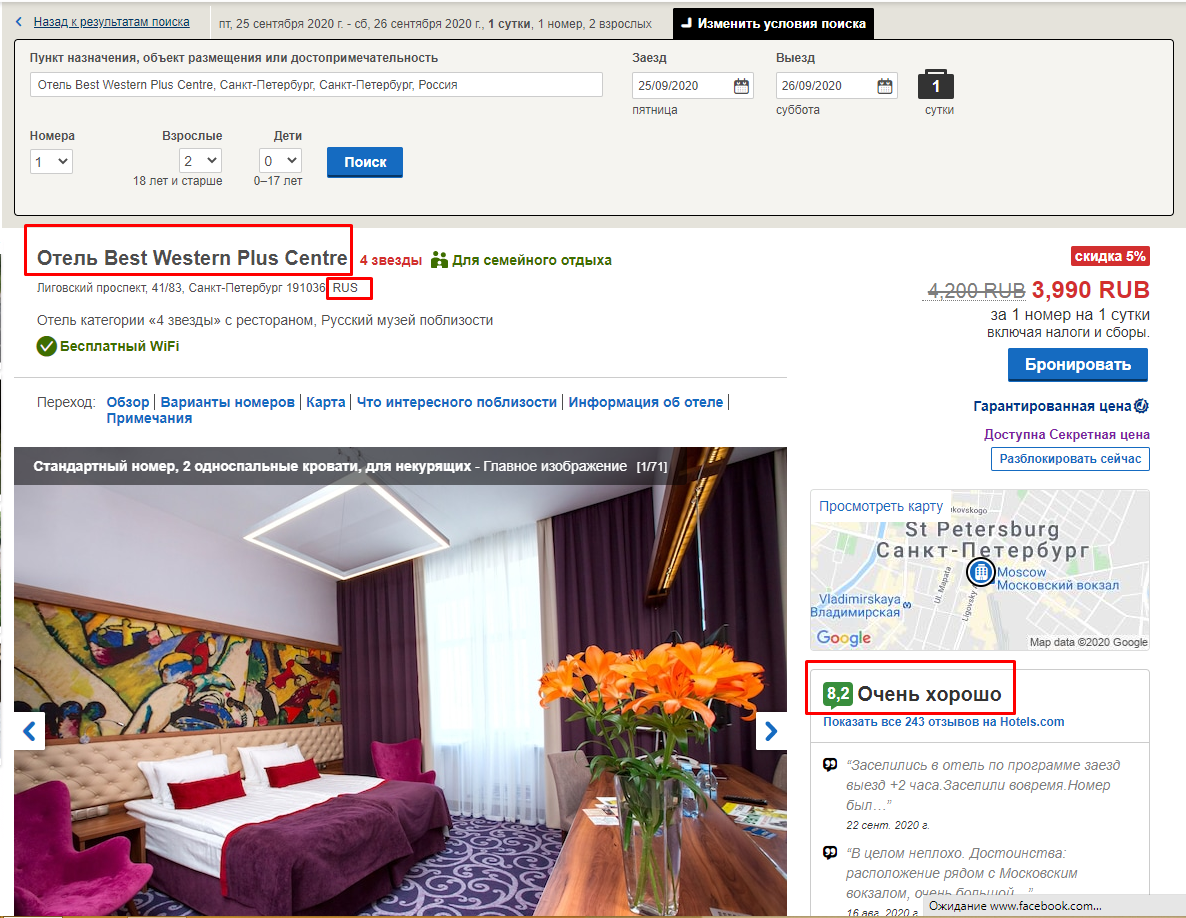Viewport: 1186px width, 918px height.
Task: Jump to Информация об отеле section
Action: [x=646, y=402]
